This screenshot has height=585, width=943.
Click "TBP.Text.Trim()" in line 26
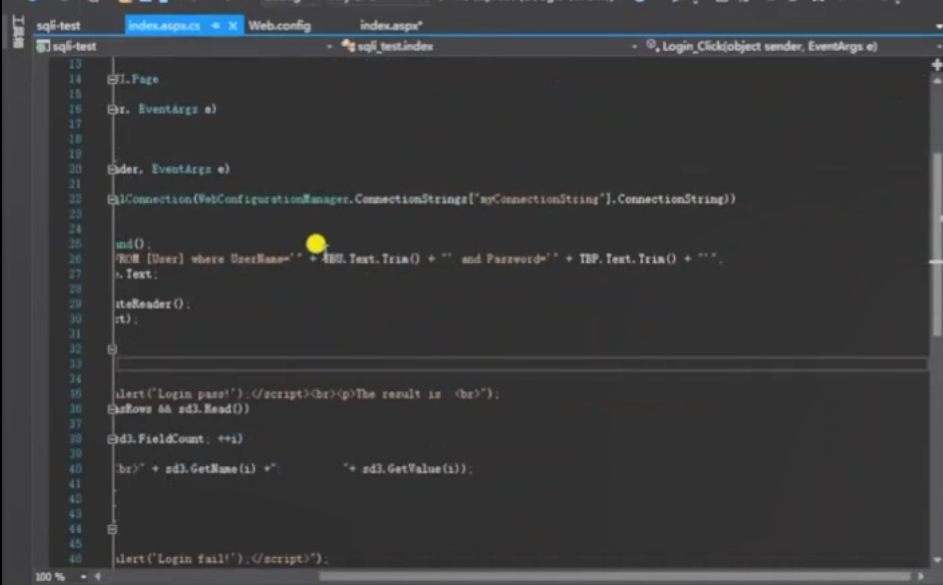pyautogui.click(x=628, y=259)
